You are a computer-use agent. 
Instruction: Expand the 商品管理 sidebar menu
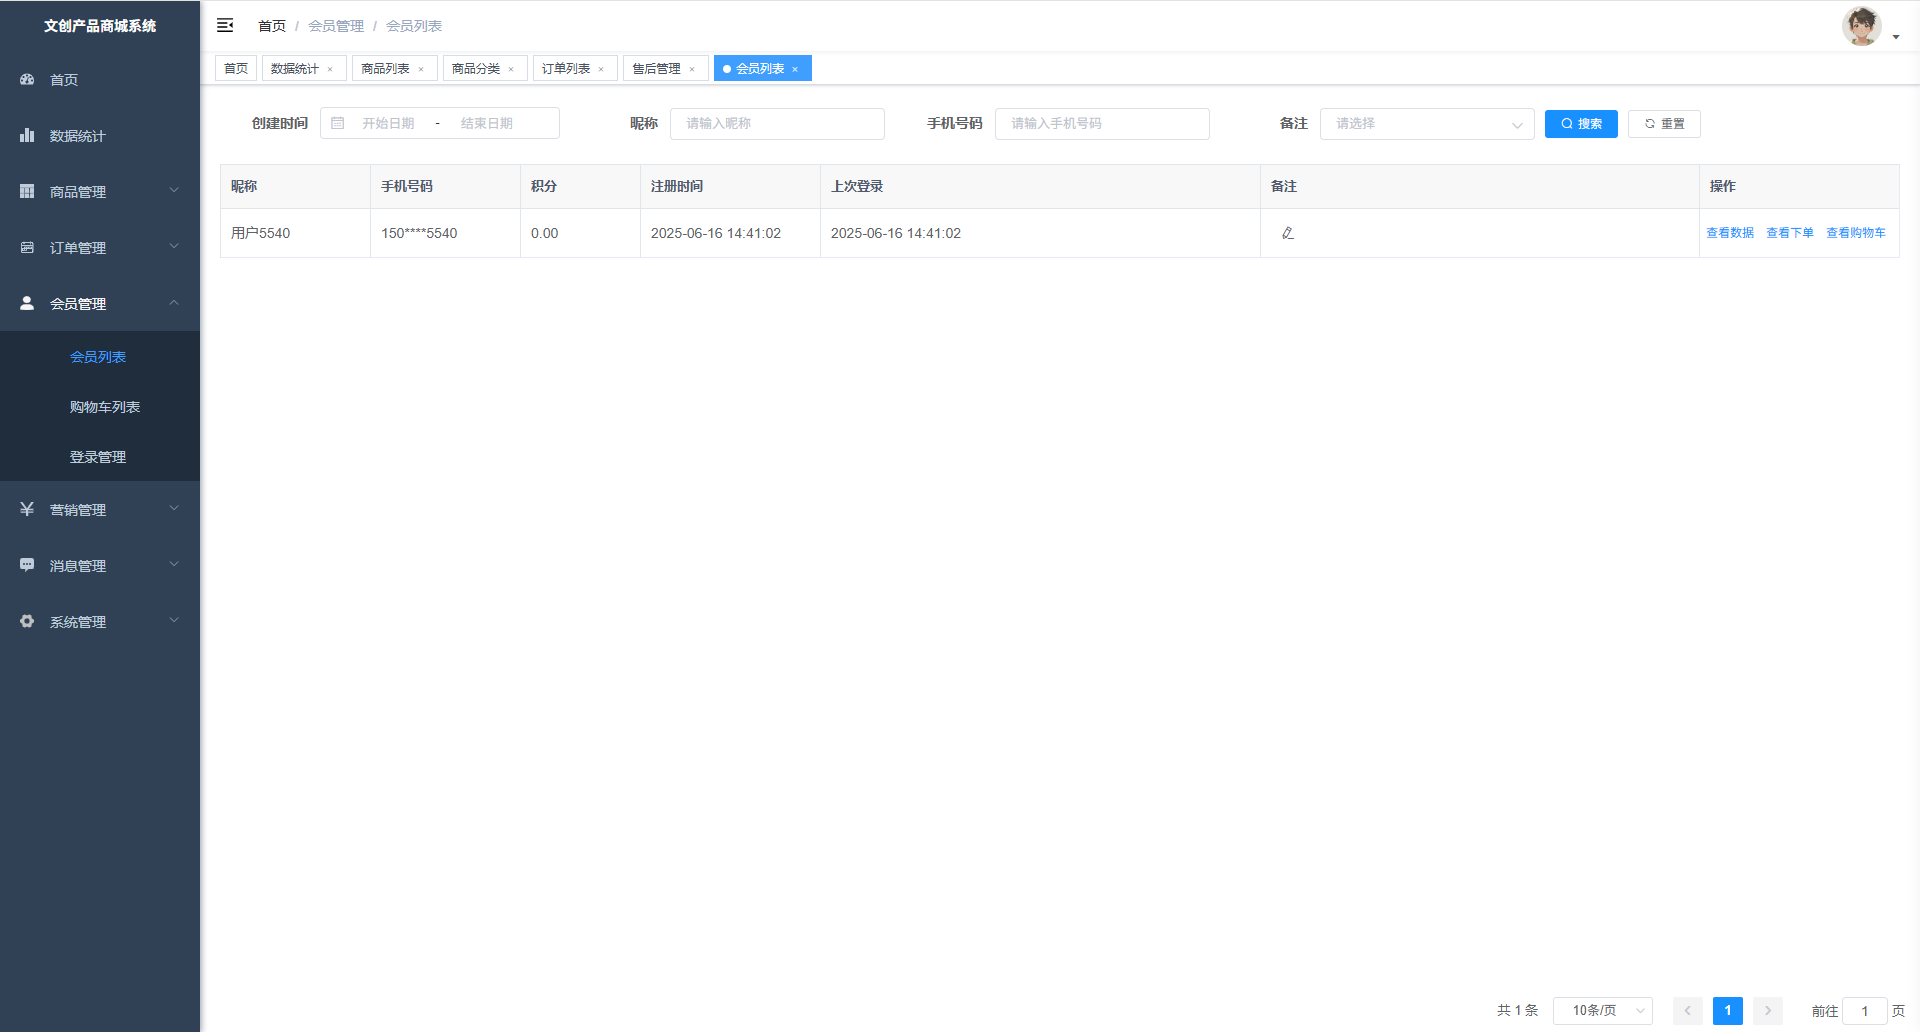point(100,191)
